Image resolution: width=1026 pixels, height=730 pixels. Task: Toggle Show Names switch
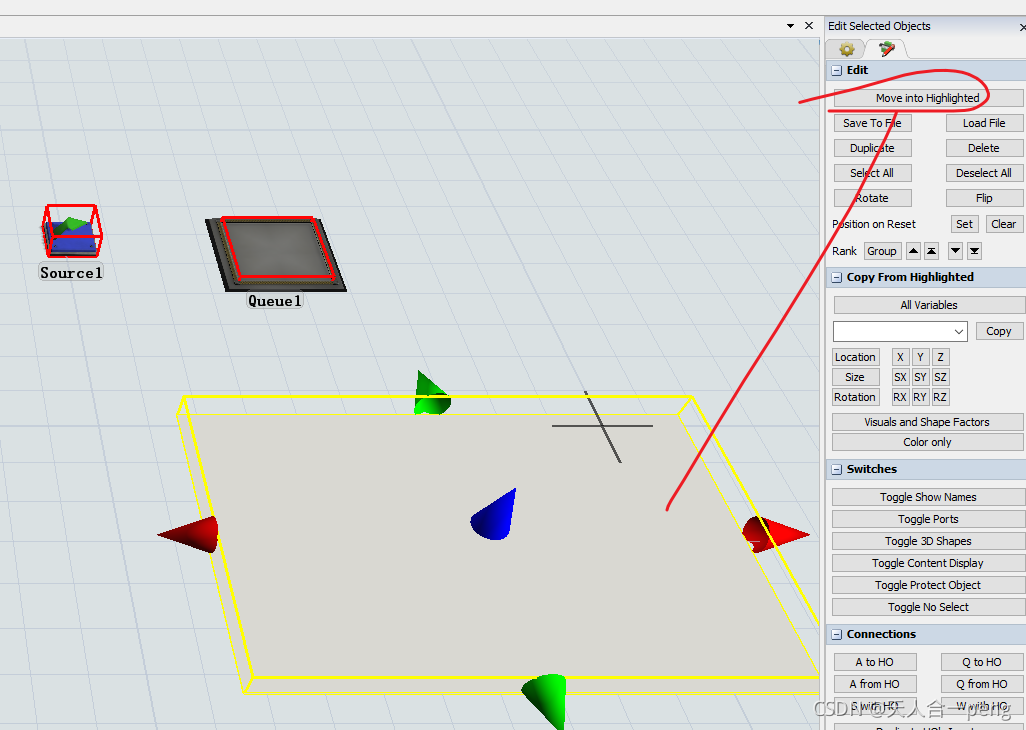tap(928, 497)
